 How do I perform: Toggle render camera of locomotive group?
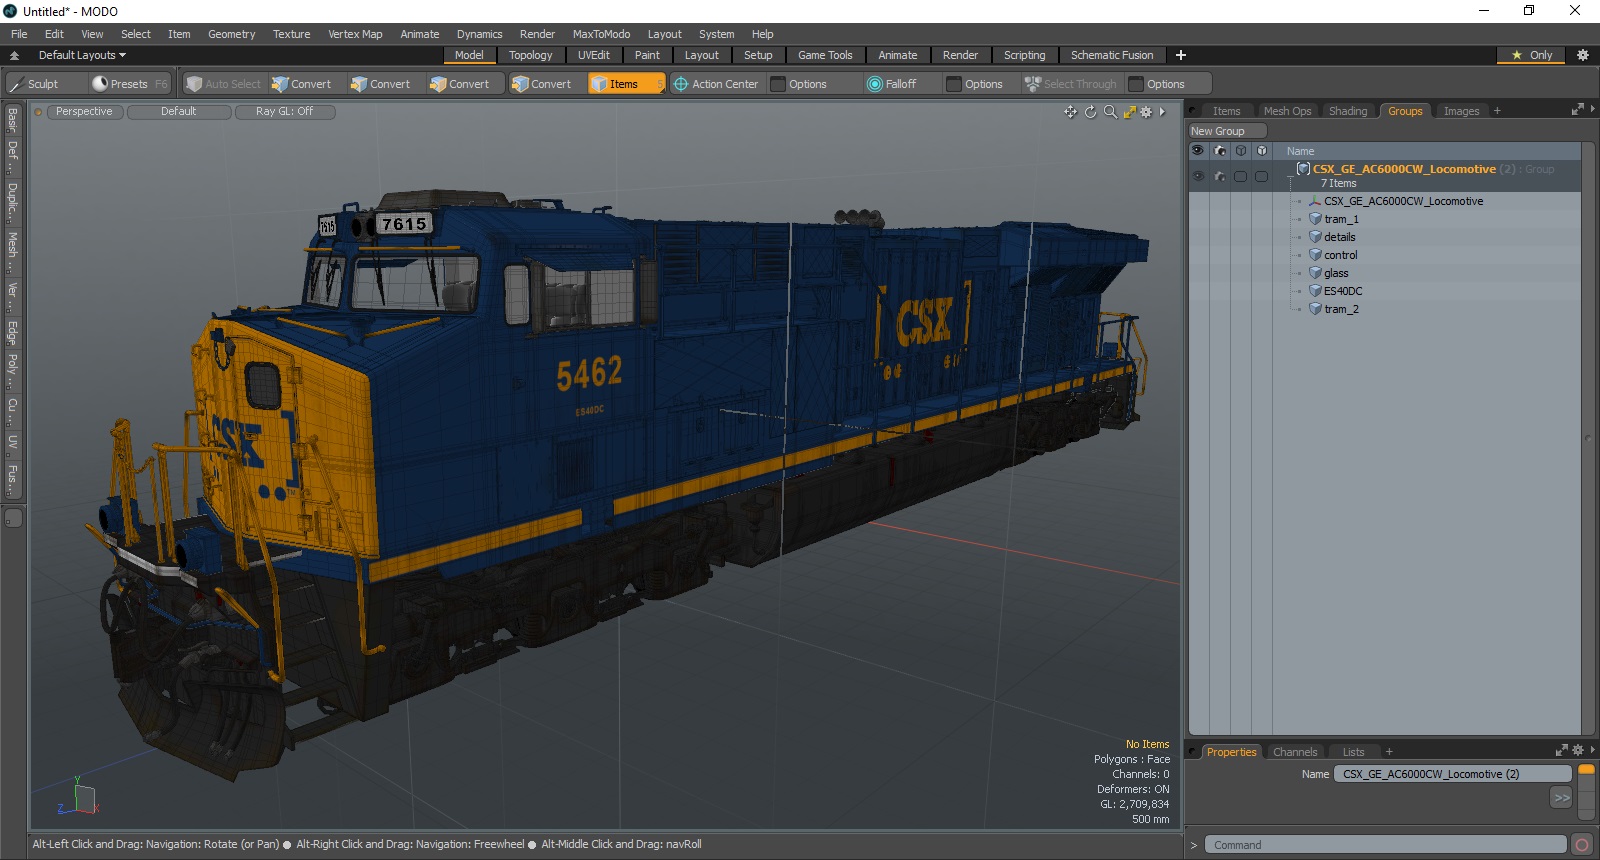pos(1219,176)
